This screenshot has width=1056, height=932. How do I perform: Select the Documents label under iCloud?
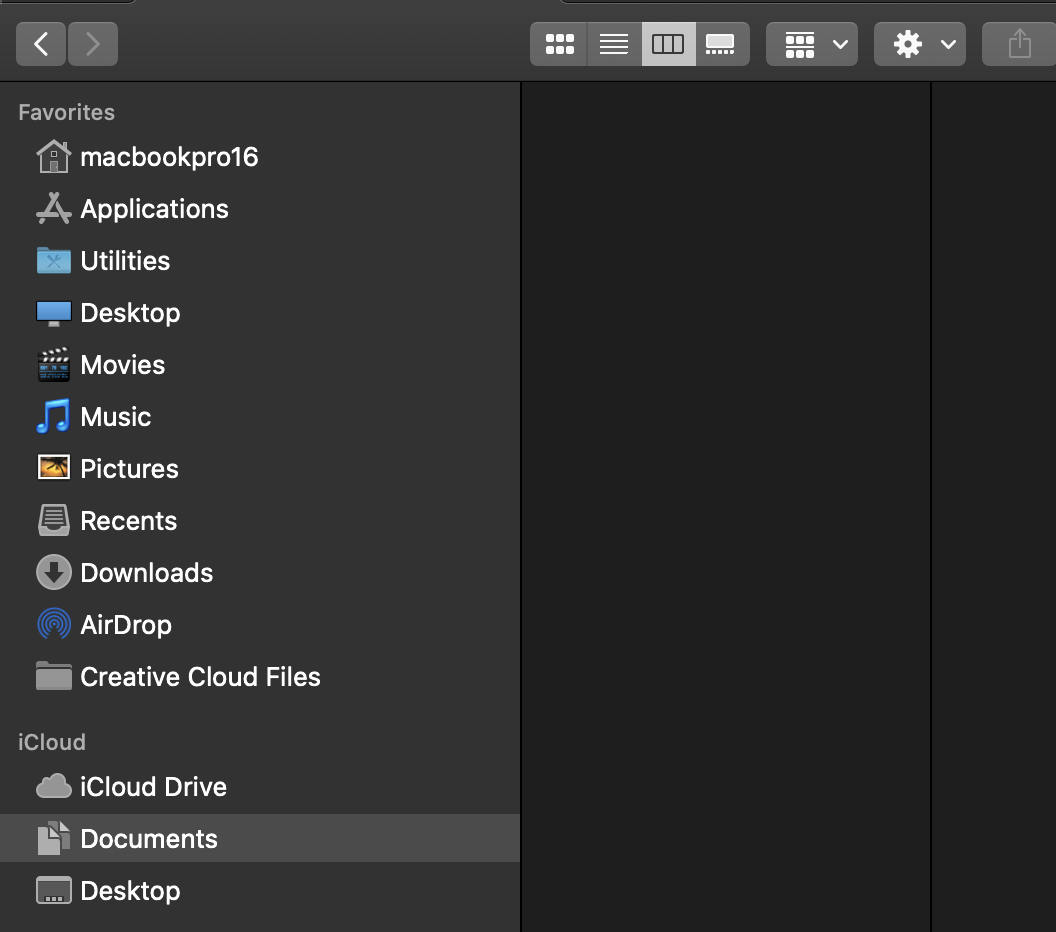(149, 838)
